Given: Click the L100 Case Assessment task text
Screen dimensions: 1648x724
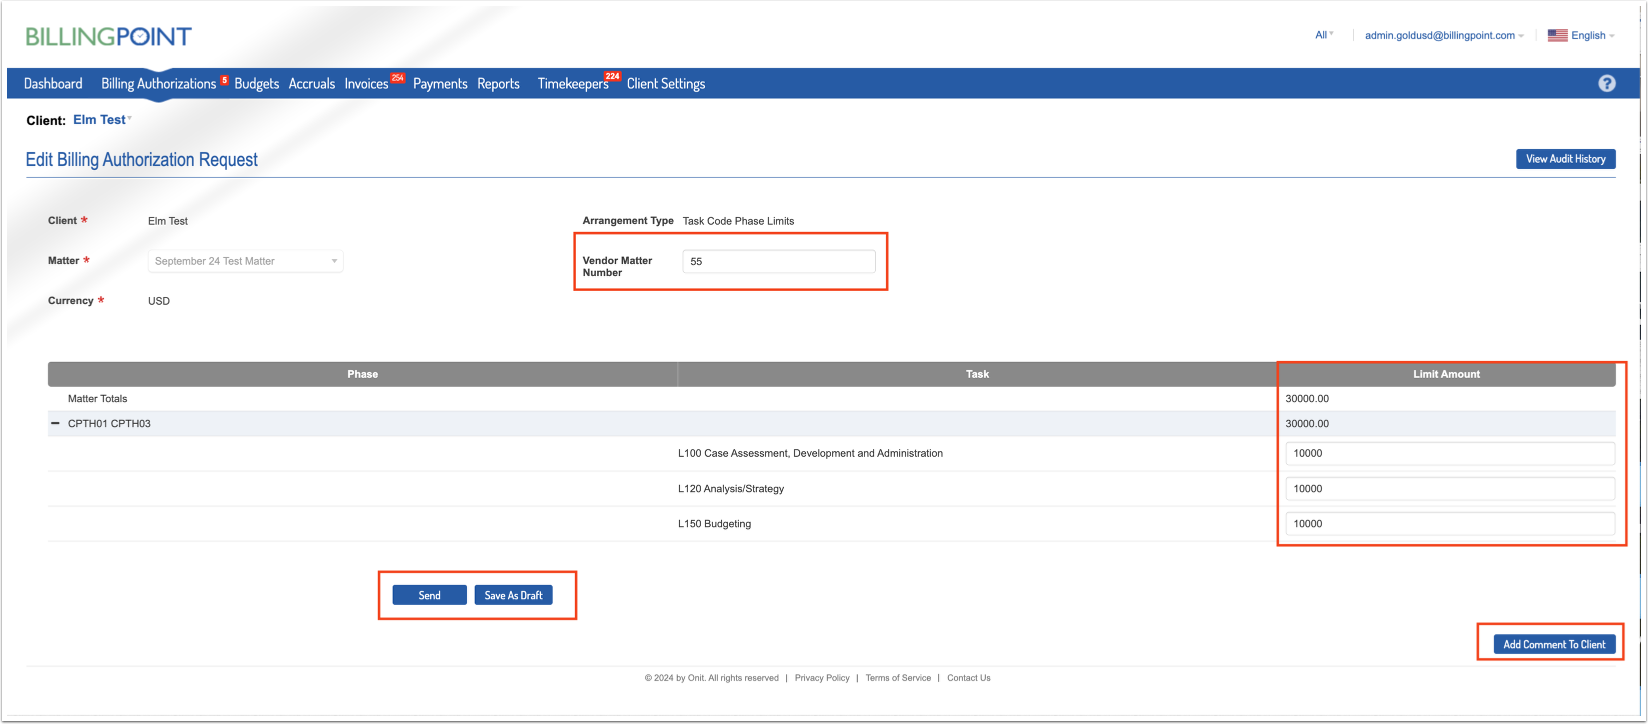Looking at the screenshot, I should [x=810, y=454].
